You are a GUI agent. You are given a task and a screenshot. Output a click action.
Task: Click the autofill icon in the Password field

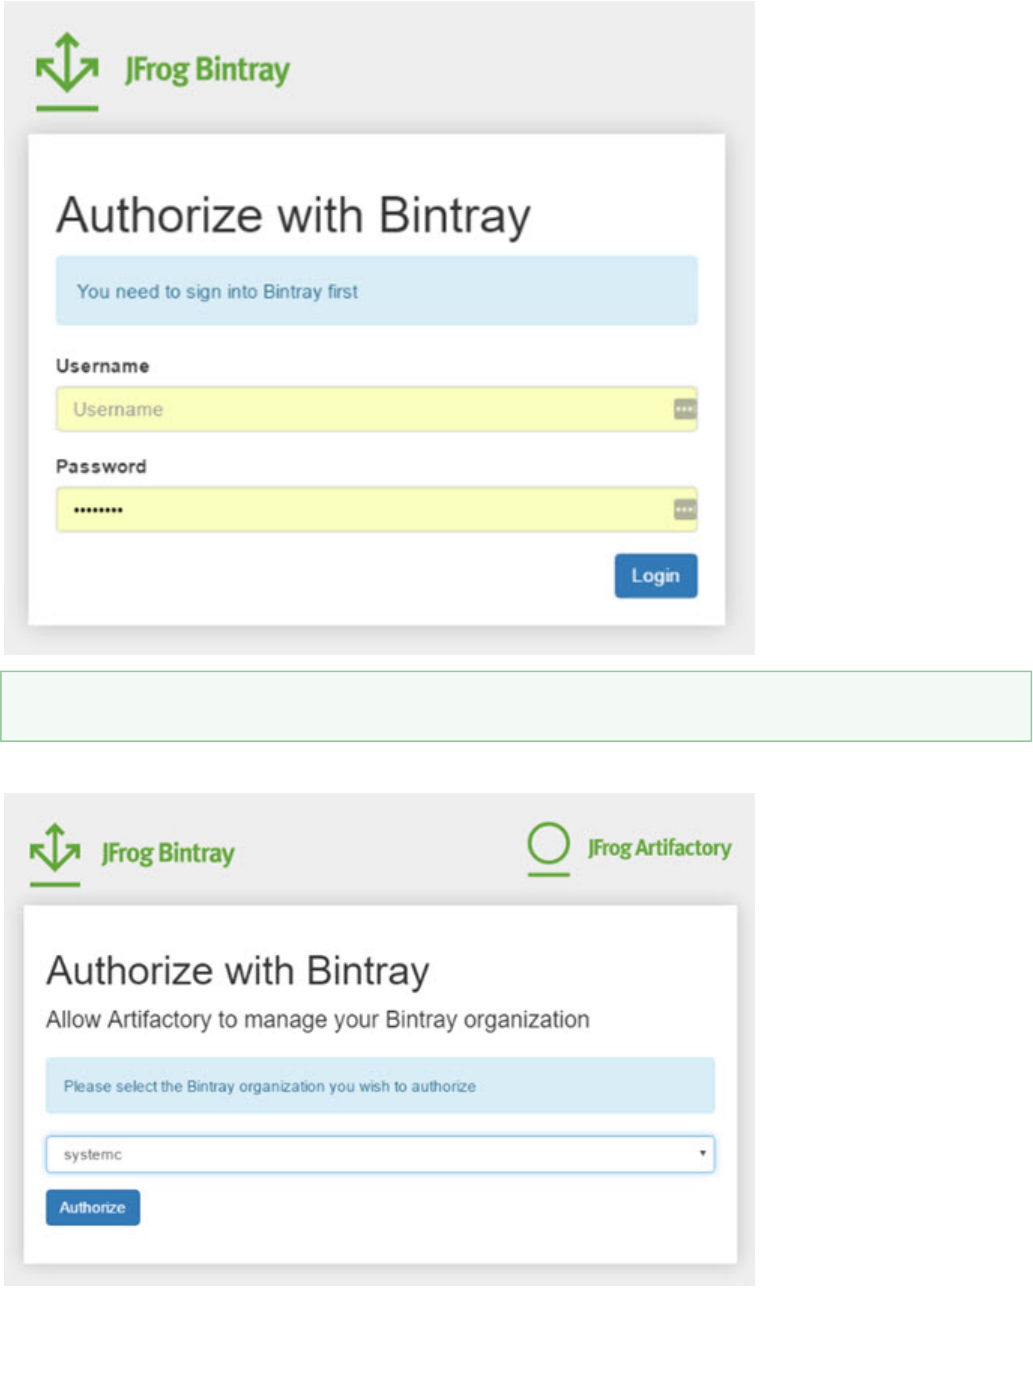684,510
